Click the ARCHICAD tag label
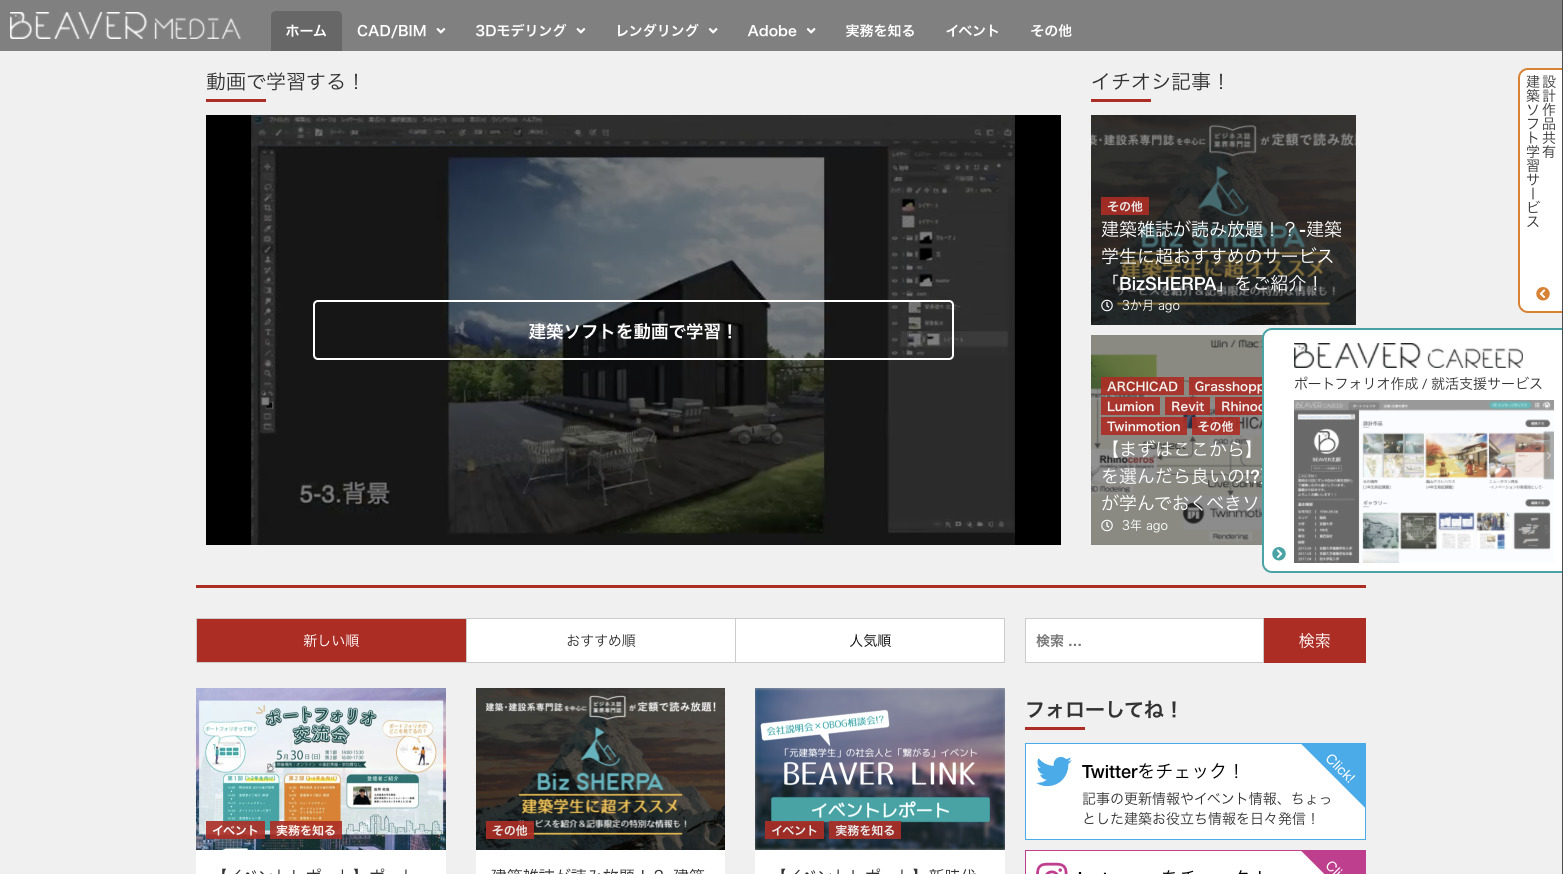Viewport: 1563px width, 874px height. [x=1142, y=386]
